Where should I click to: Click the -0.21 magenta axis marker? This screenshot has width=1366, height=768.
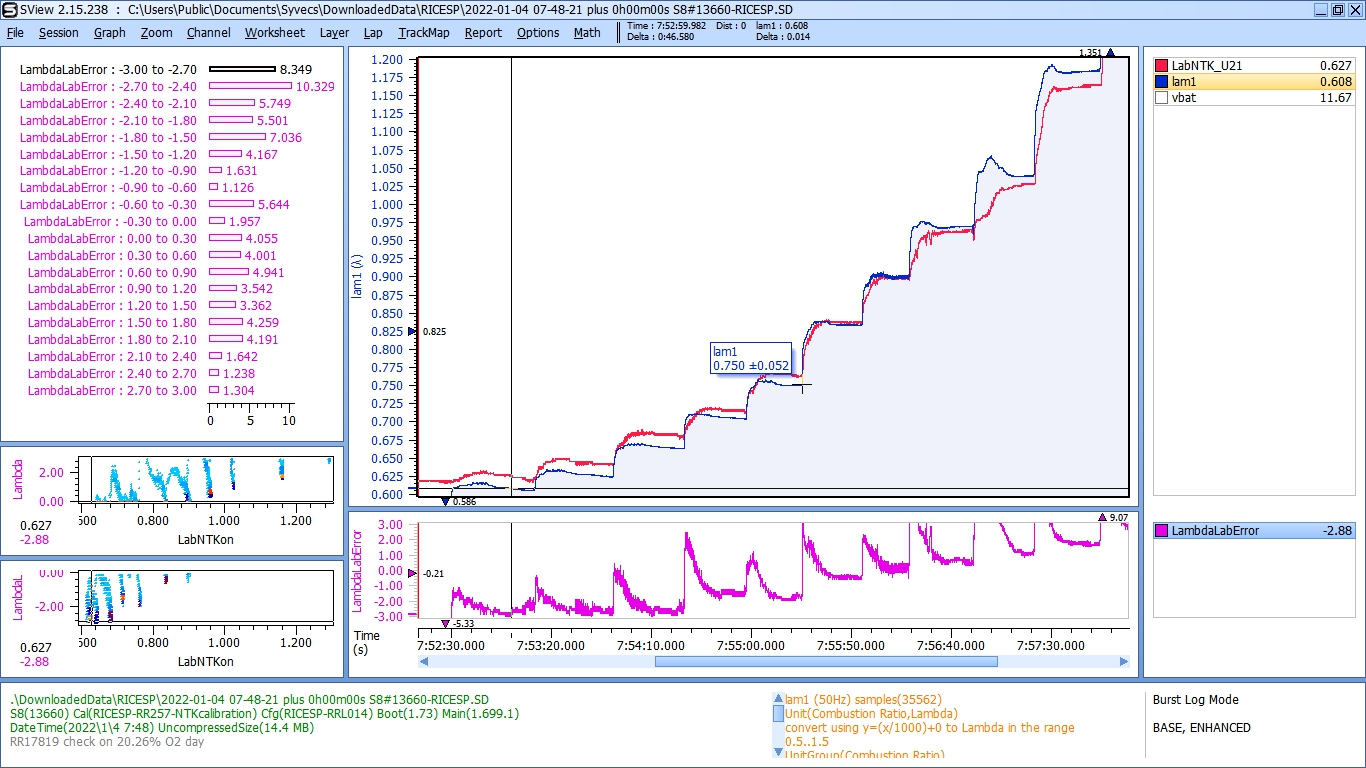coord(413,573)
